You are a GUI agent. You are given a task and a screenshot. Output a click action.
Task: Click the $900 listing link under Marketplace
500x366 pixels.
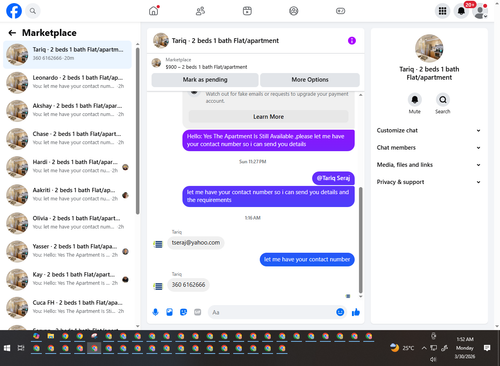(206, 67)
